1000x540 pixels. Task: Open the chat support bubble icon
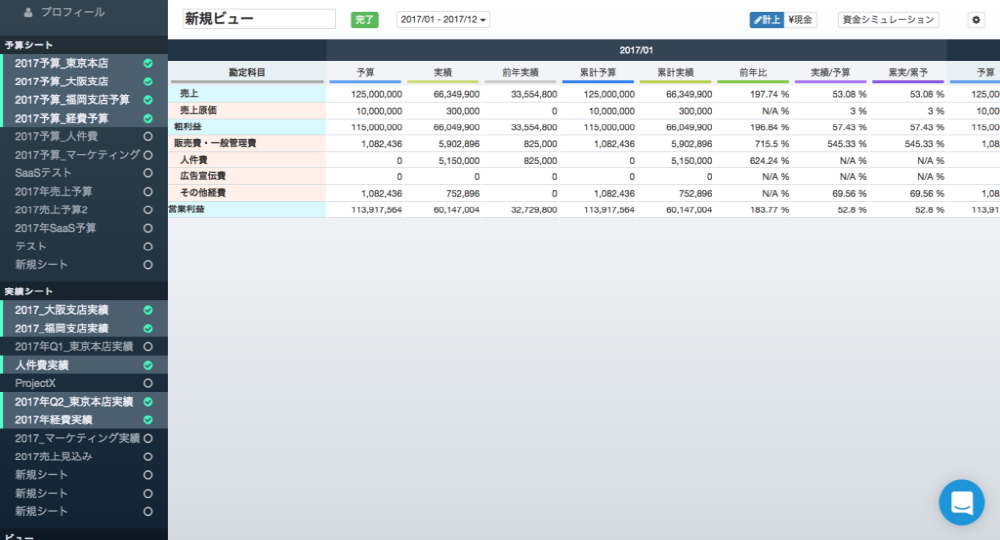coord(961,502)
